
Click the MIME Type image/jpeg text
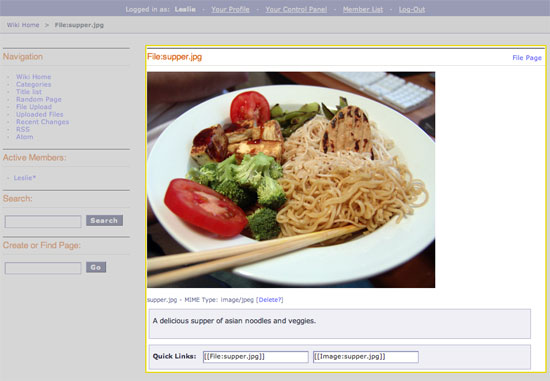pos(219,300)
